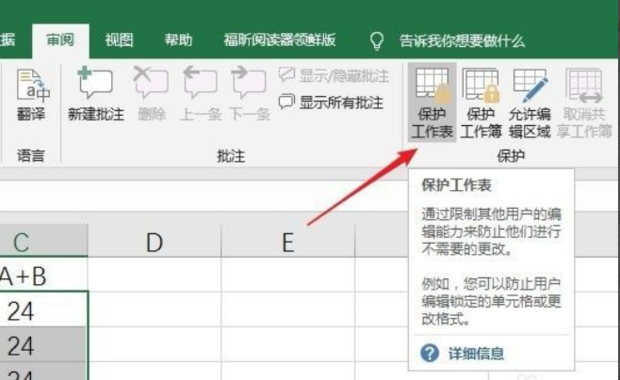Open 允许编辑区域 allow edit ranges
Viewport: 620px width, 380px height.
tap(529, 102)
